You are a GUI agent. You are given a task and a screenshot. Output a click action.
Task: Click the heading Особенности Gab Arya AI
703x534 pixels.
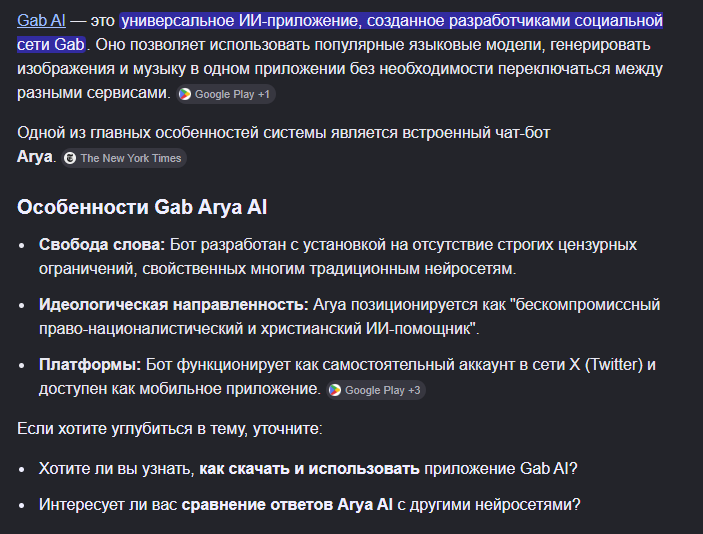[x=142, y=207]
